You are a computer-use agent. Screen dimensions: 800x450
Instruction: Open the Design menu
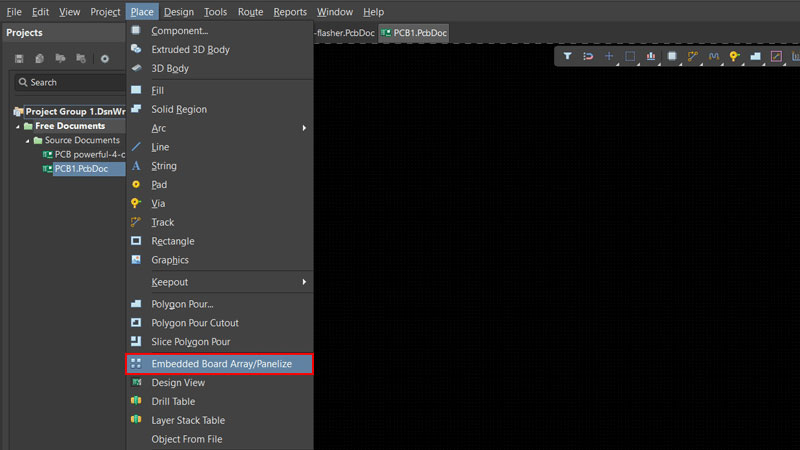[x=178, y=12]
